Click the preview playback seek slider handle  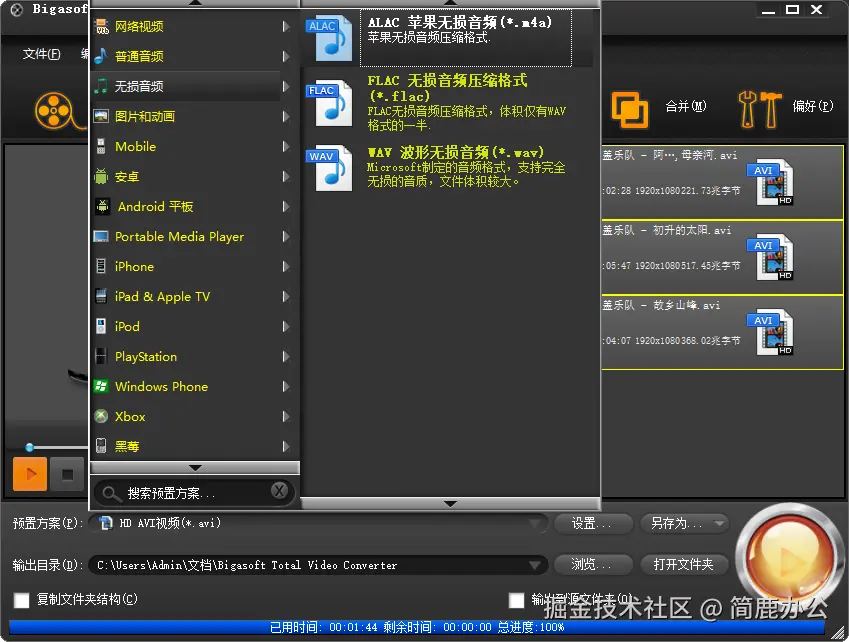tap(30, 447)
